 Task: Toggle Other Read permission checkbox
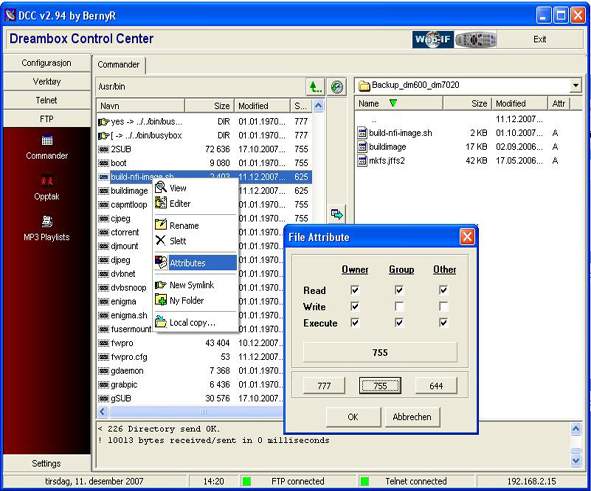pyautogui.click(x=443, y=290)
